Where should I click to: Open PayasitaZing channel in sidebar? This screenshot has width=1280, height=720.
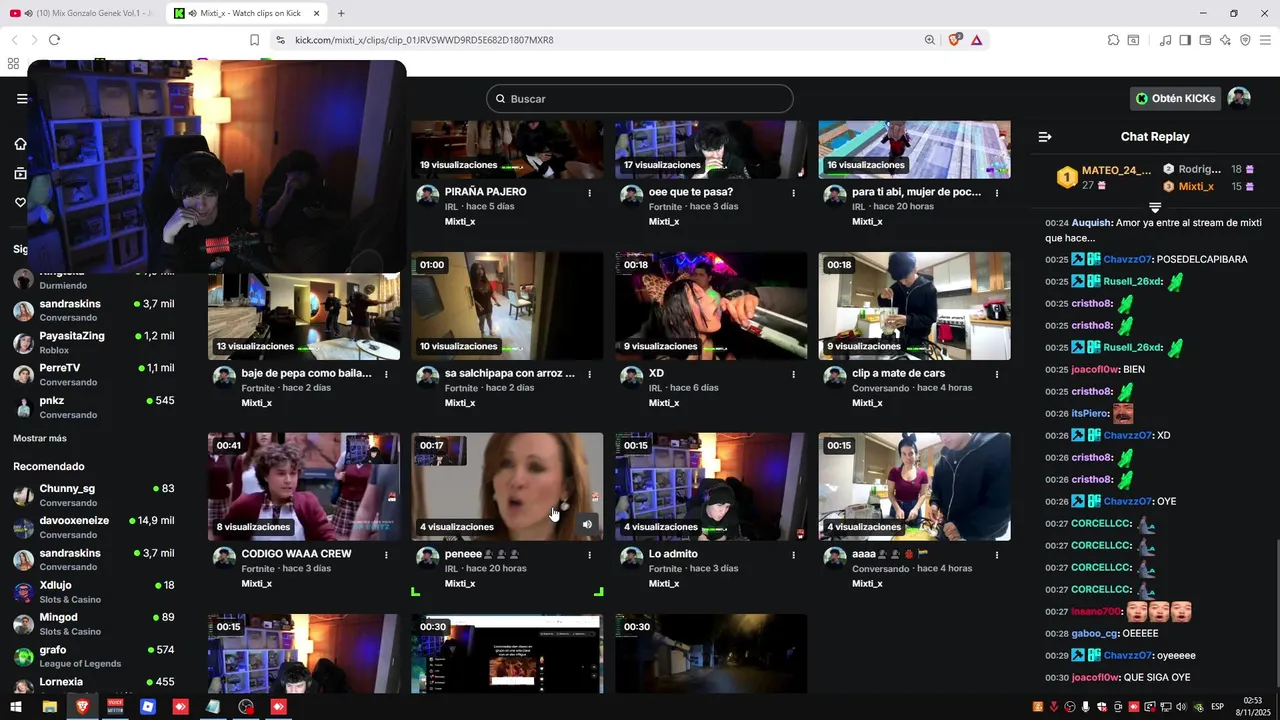pyautogui.click(x=93, y=342)
